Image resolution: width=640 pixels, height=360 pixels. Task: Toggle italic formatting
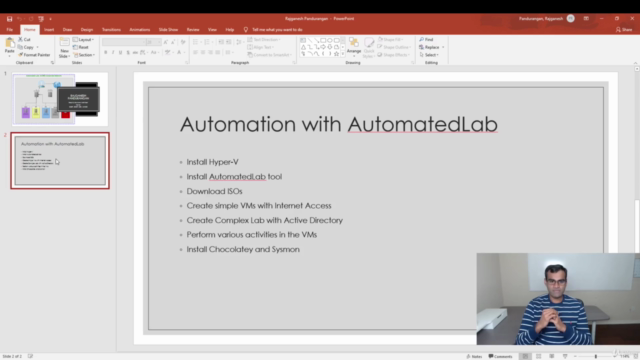tap(113, 53)
